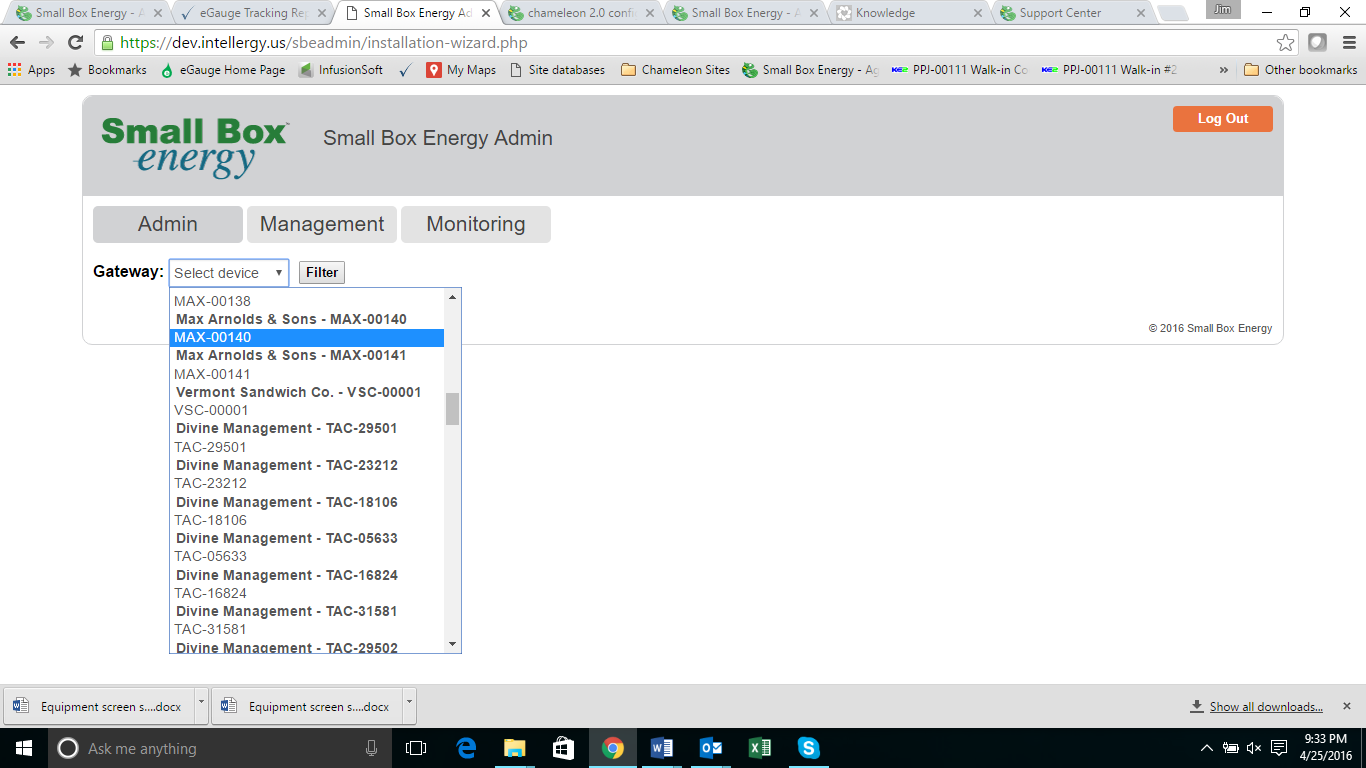Image resolution: width=1366 pixels, height=768 pixels.
Task: Choose TAC-18106 in the device list
Action: (x=307, y=520)
